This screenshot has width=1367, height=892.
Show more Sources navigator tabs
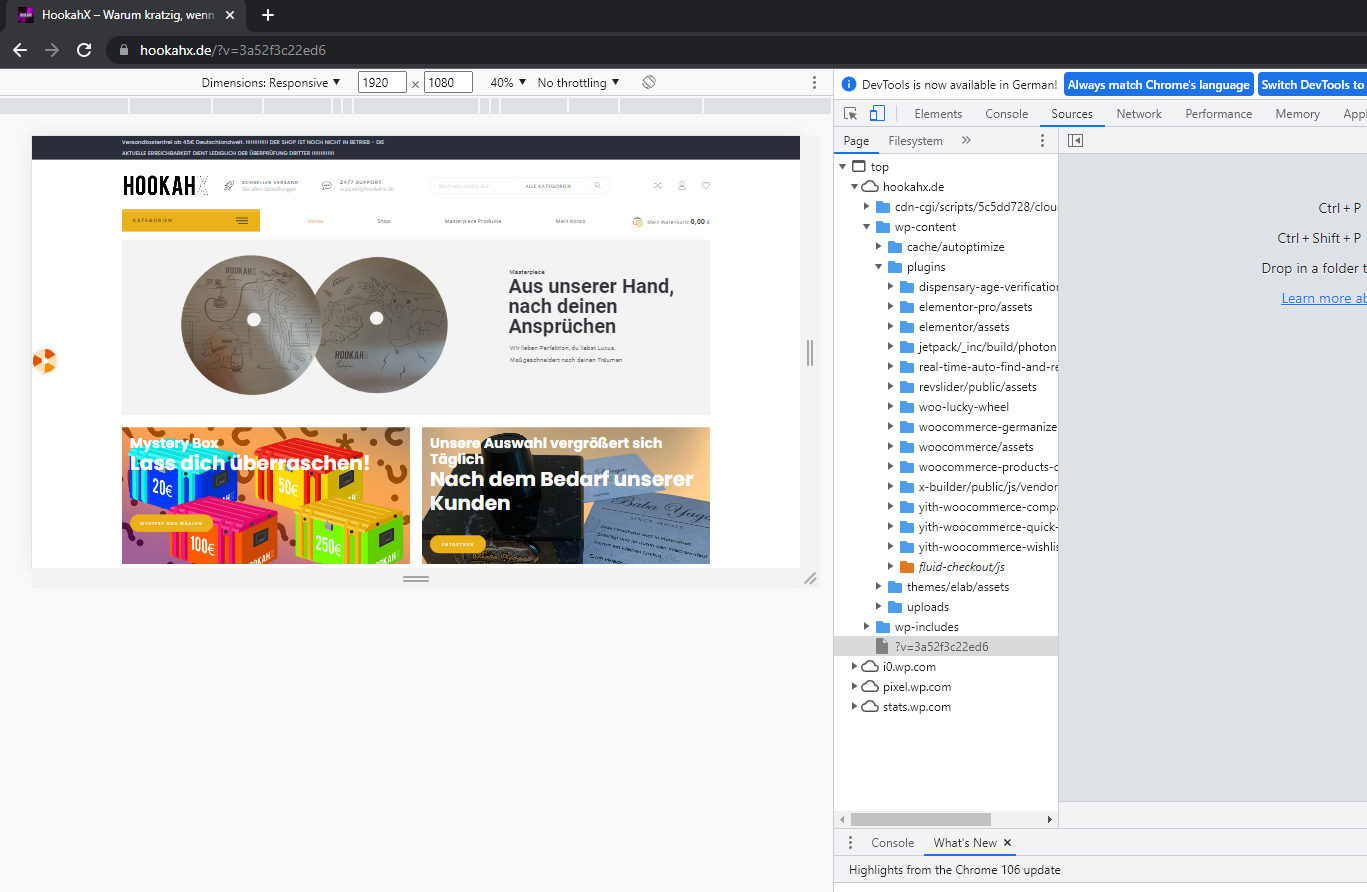[966, 141]
